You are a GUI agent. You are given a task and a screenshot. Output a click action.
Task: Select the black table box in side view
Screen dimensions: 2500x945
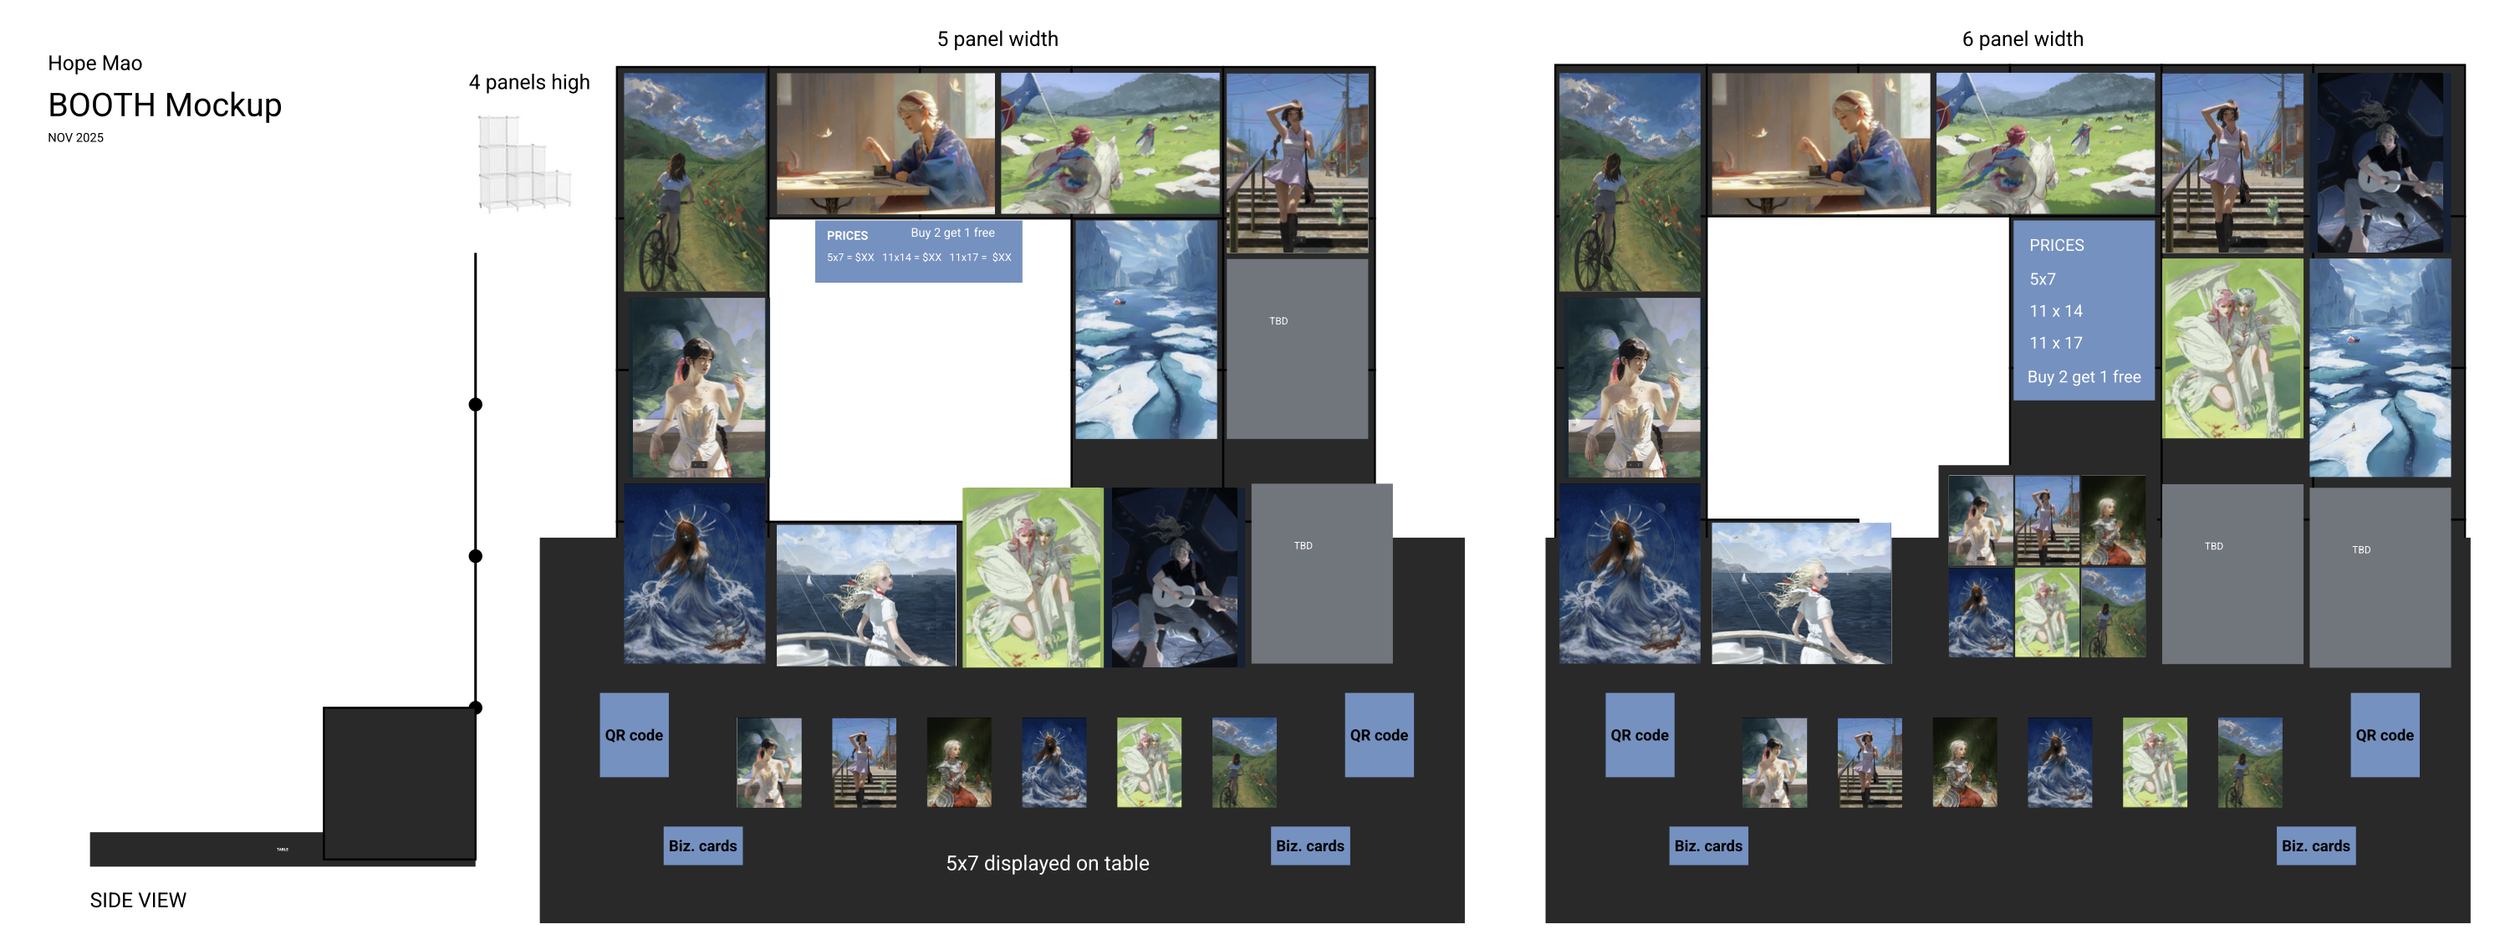point(399,783)
